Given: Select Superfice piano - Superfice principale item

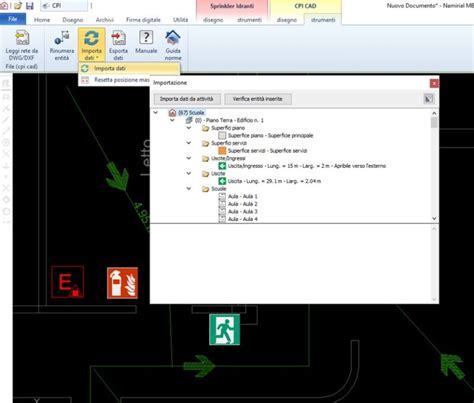Looking at the screenshot, I should [x=270, y=136].
